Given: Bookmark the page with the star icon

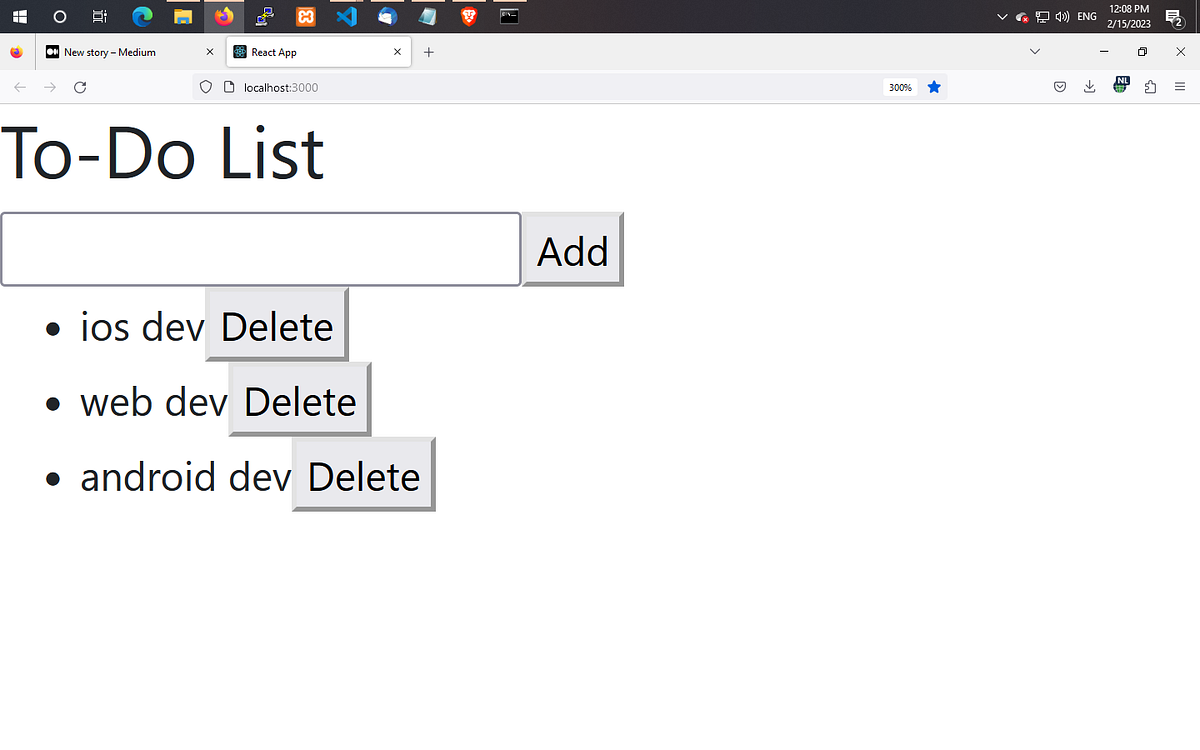Looking at the screenshot, I should (934, 87).
